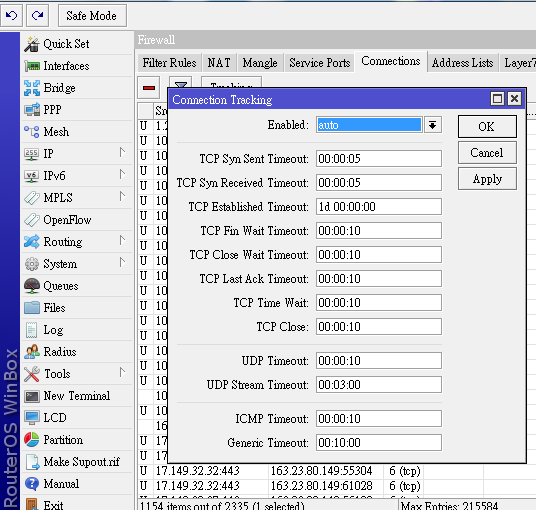Edit TCP Close Wait Timeout field
This screenshot has width=536, height=510.
[379, 255]
